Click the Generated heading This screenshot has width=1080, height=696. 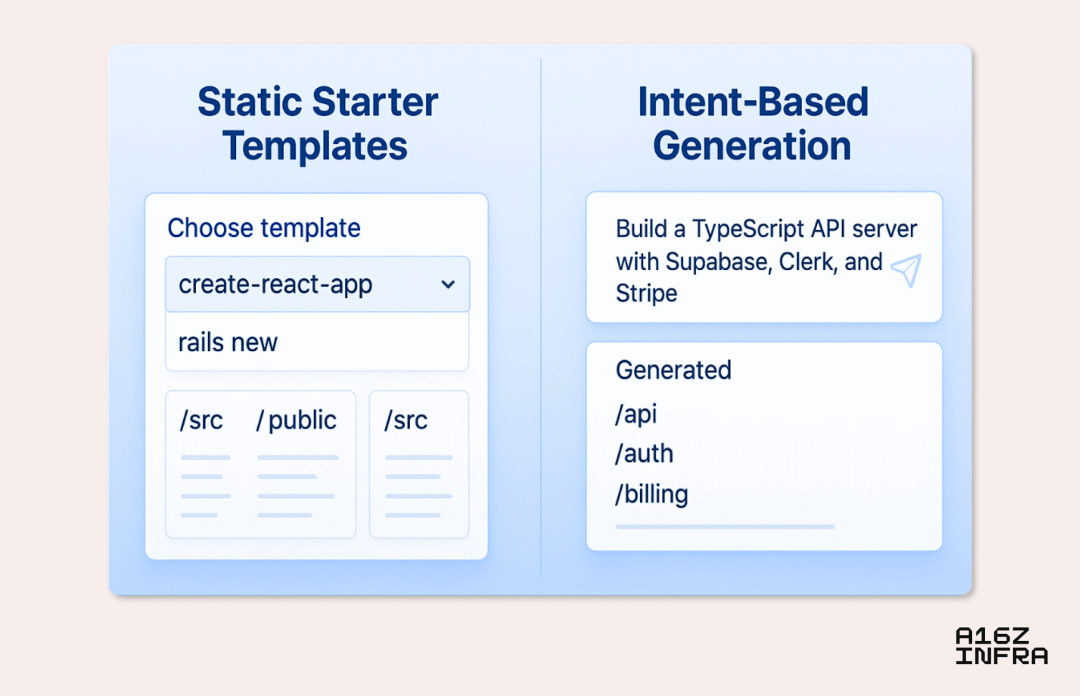[x=673, y=370]
